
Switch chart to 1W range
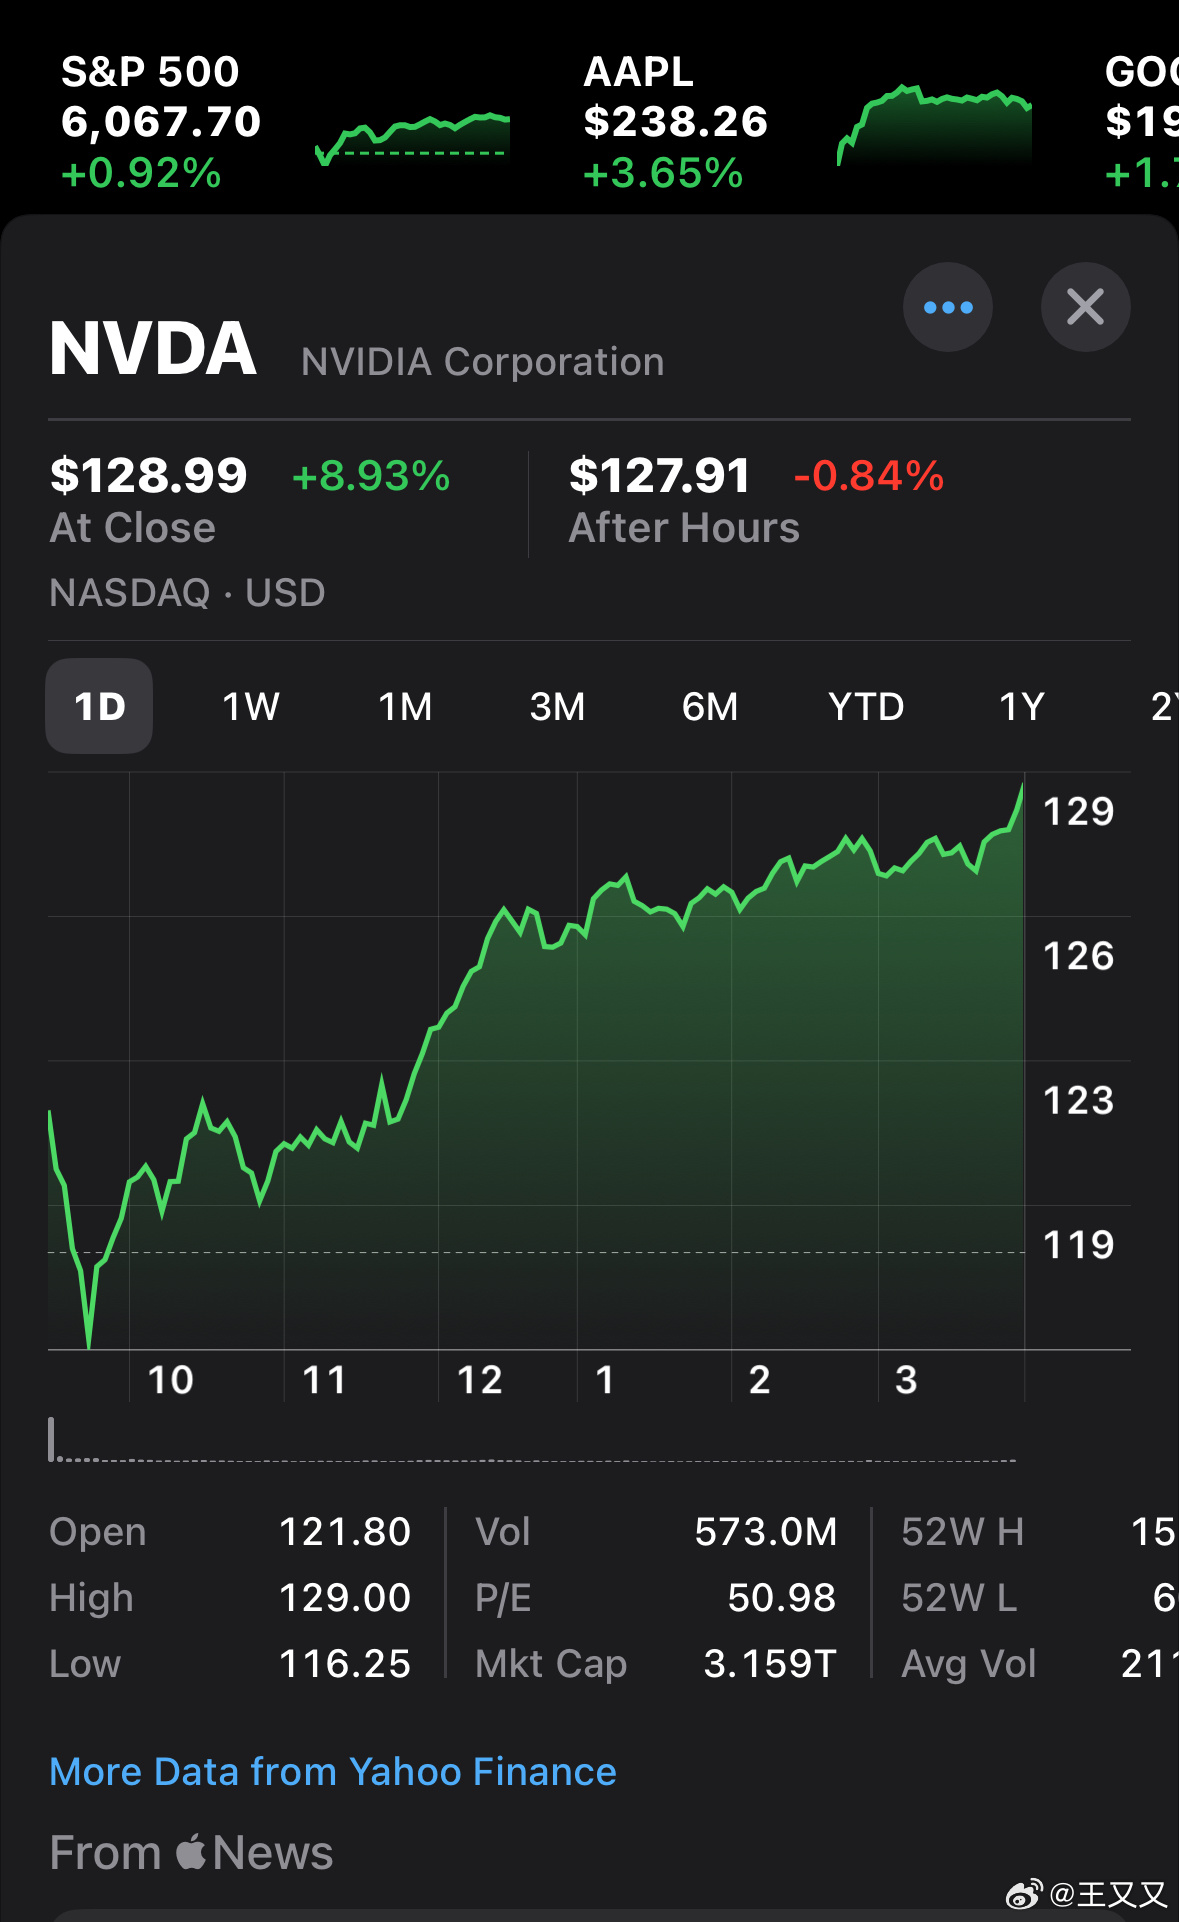coord(250,706)
